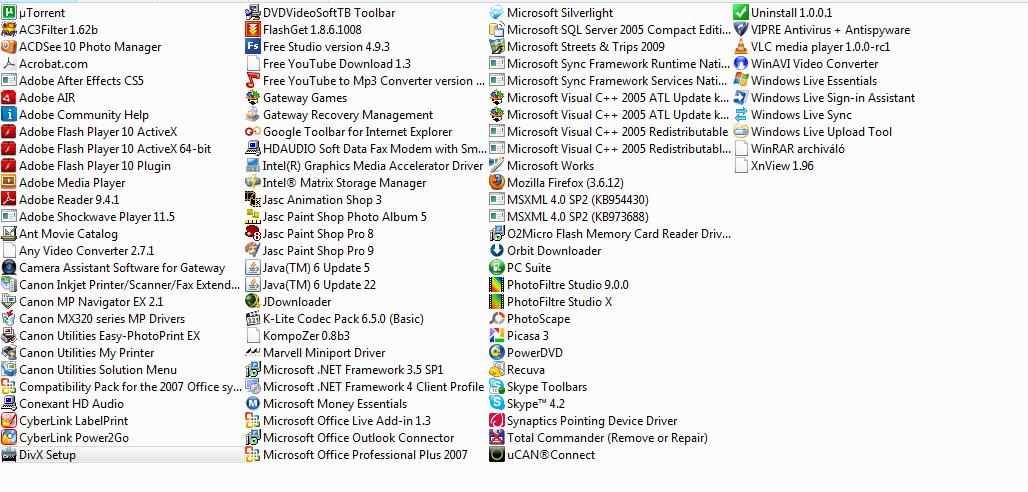1028x492 pixels.
Task: Select the Orbit Downloader icon
Action: coord(496,251)
